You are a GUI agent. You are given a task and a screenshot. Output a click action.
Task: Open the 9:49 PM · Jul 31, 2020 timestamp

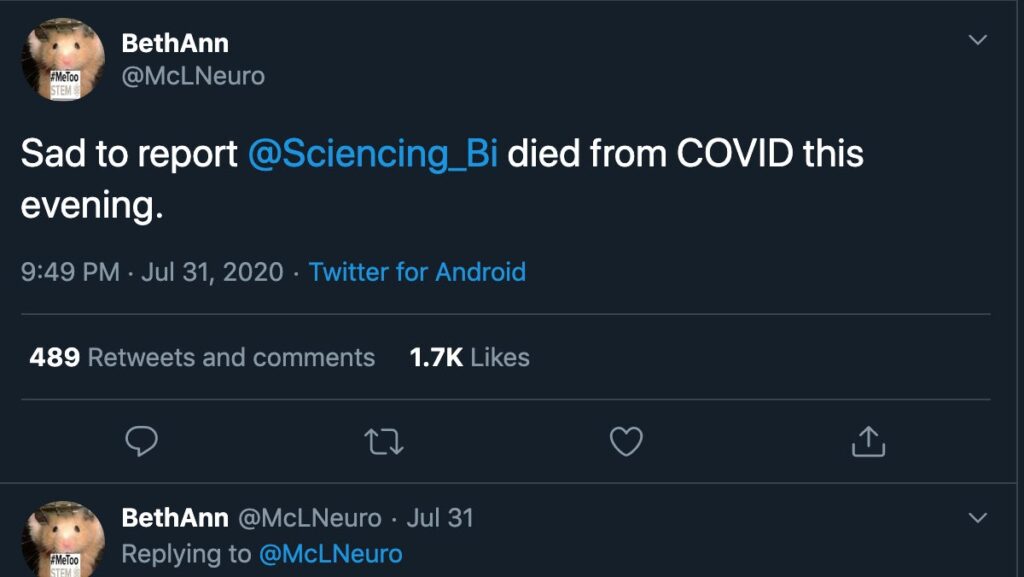[x=152, y=272]
